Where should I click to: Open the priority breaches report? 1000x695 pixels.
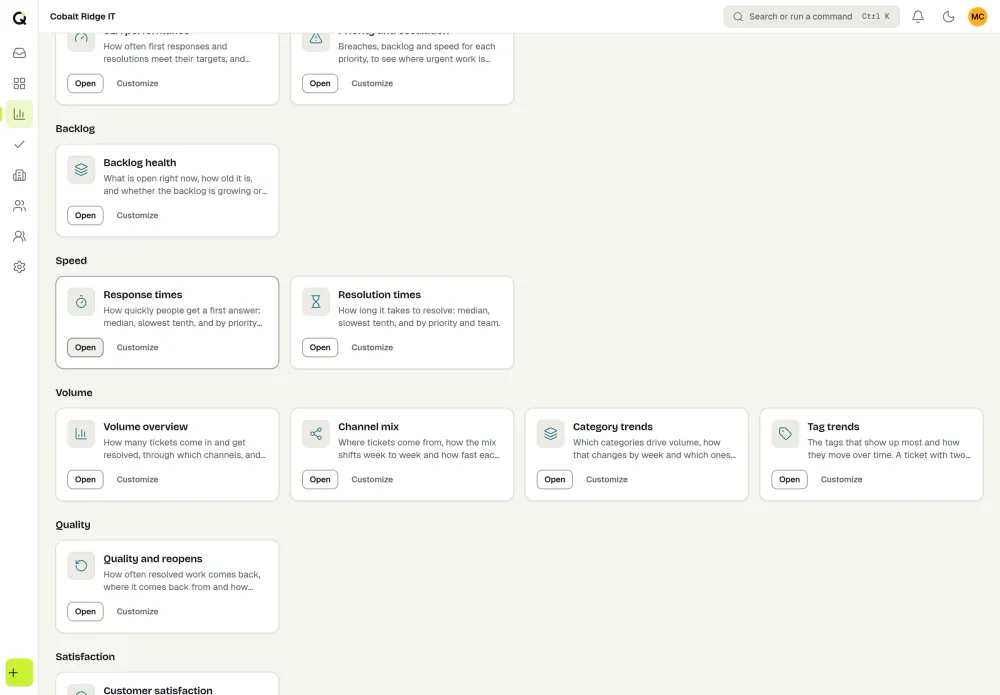point(320,84)
